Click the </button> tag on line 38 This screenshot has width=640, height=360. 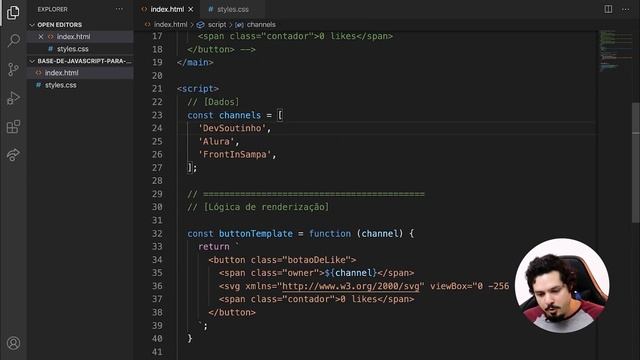coord(232,312)
